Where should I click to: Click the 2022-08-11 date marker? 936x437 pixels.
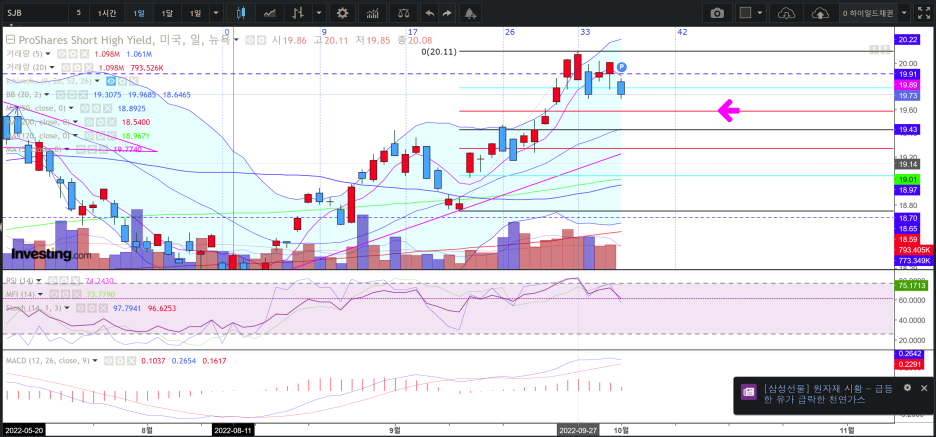point(233,429)
